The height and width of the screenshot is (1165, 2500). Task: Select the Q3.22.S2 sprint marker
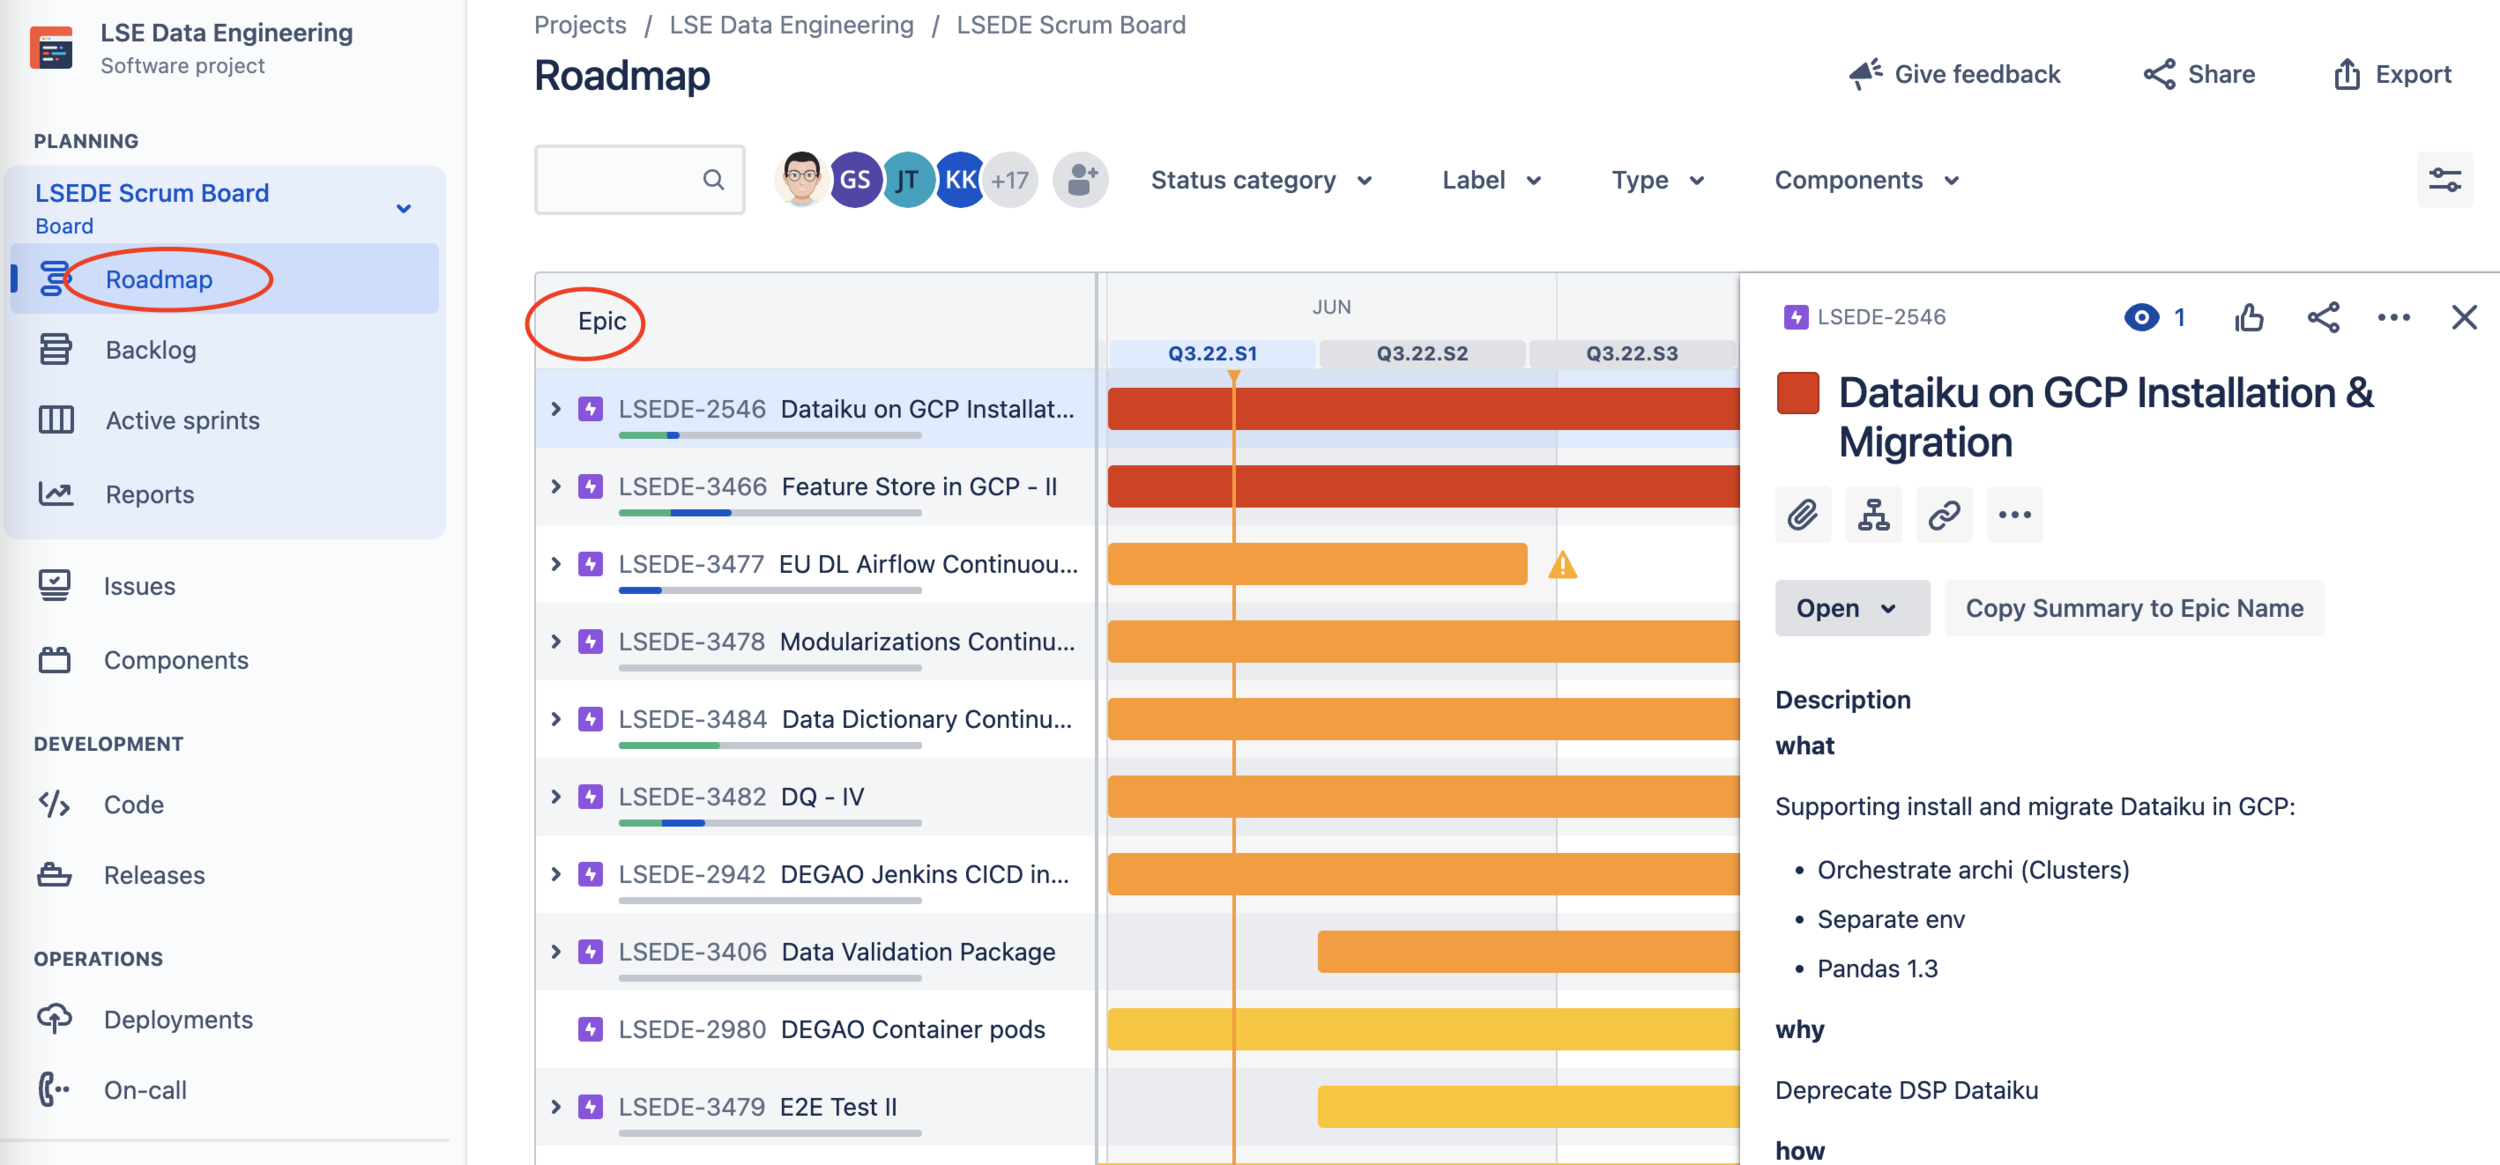[x=1422, y=353]
